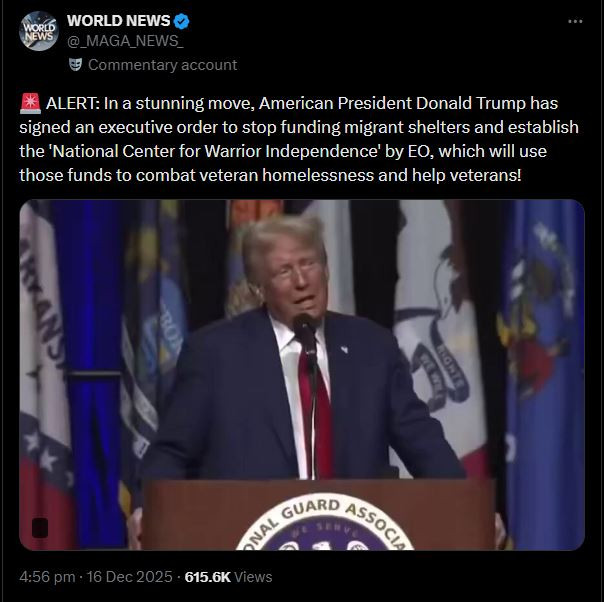The width and height of the screenshot is (604, 602).
Task: Click the Guard Association seal on podium
Action: click(325, 522)
